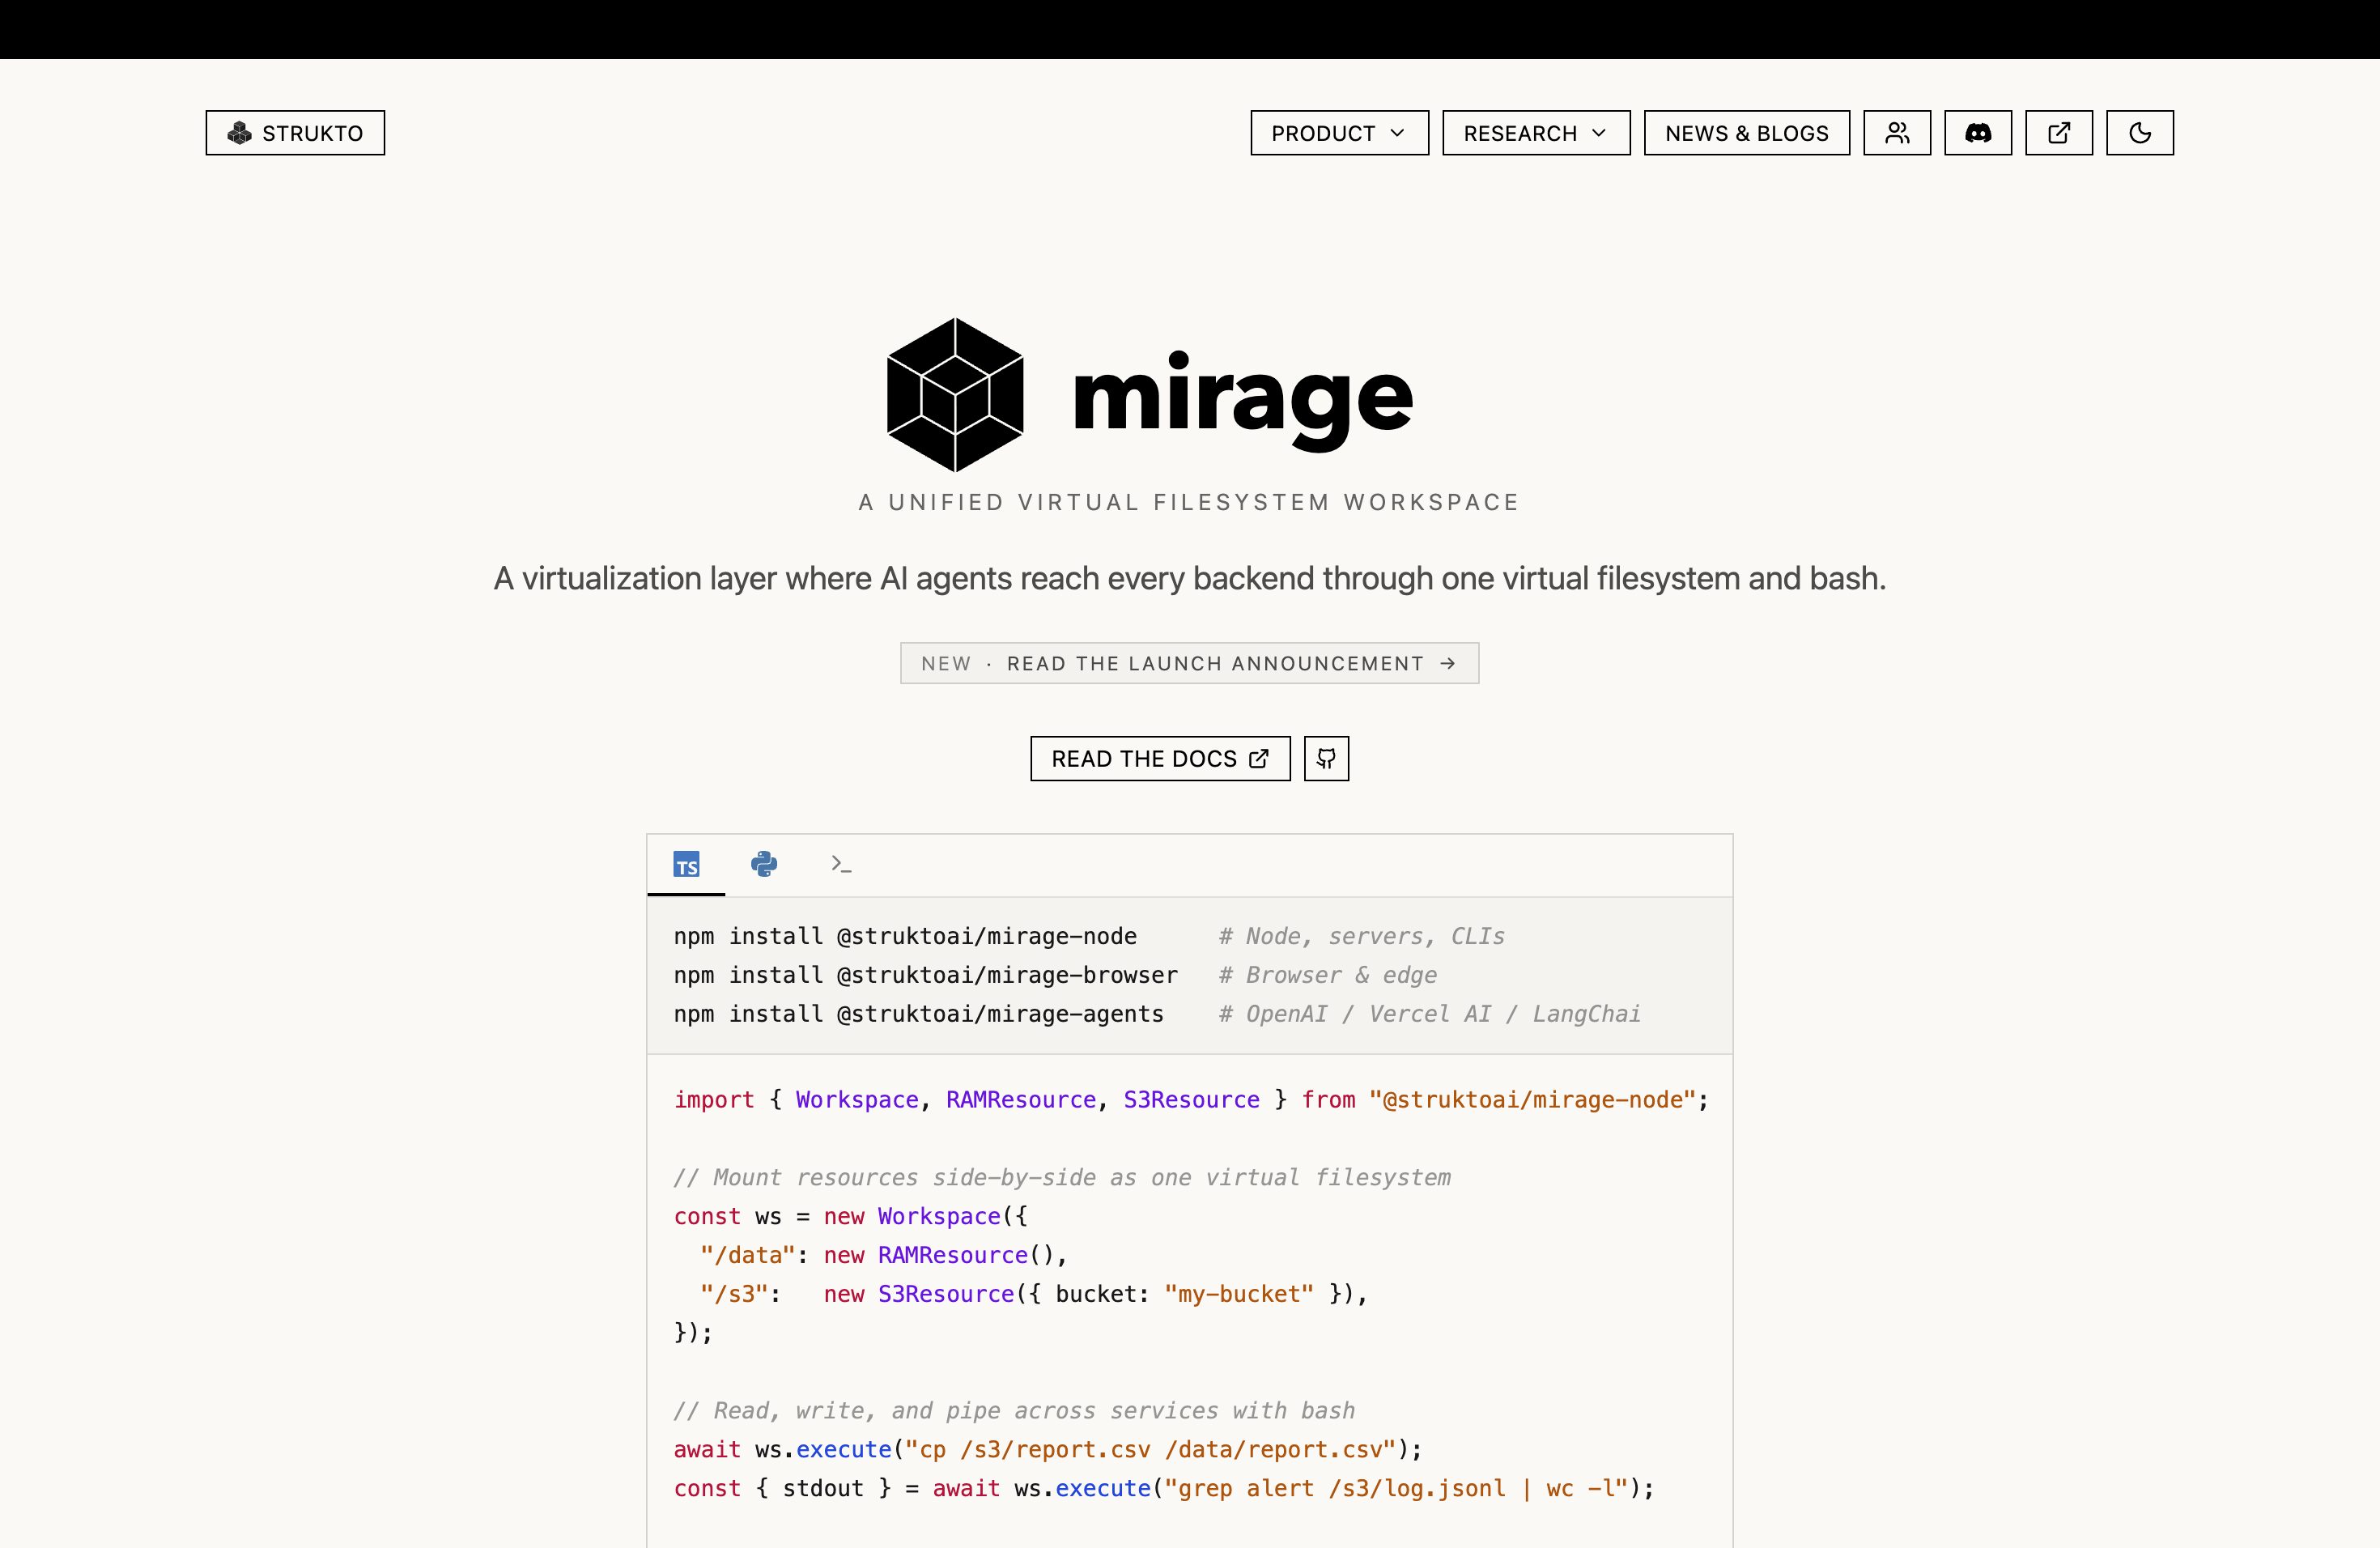Click the mirage-agents npm install line
The image size is (2380, 1548).
point(918,1014)
